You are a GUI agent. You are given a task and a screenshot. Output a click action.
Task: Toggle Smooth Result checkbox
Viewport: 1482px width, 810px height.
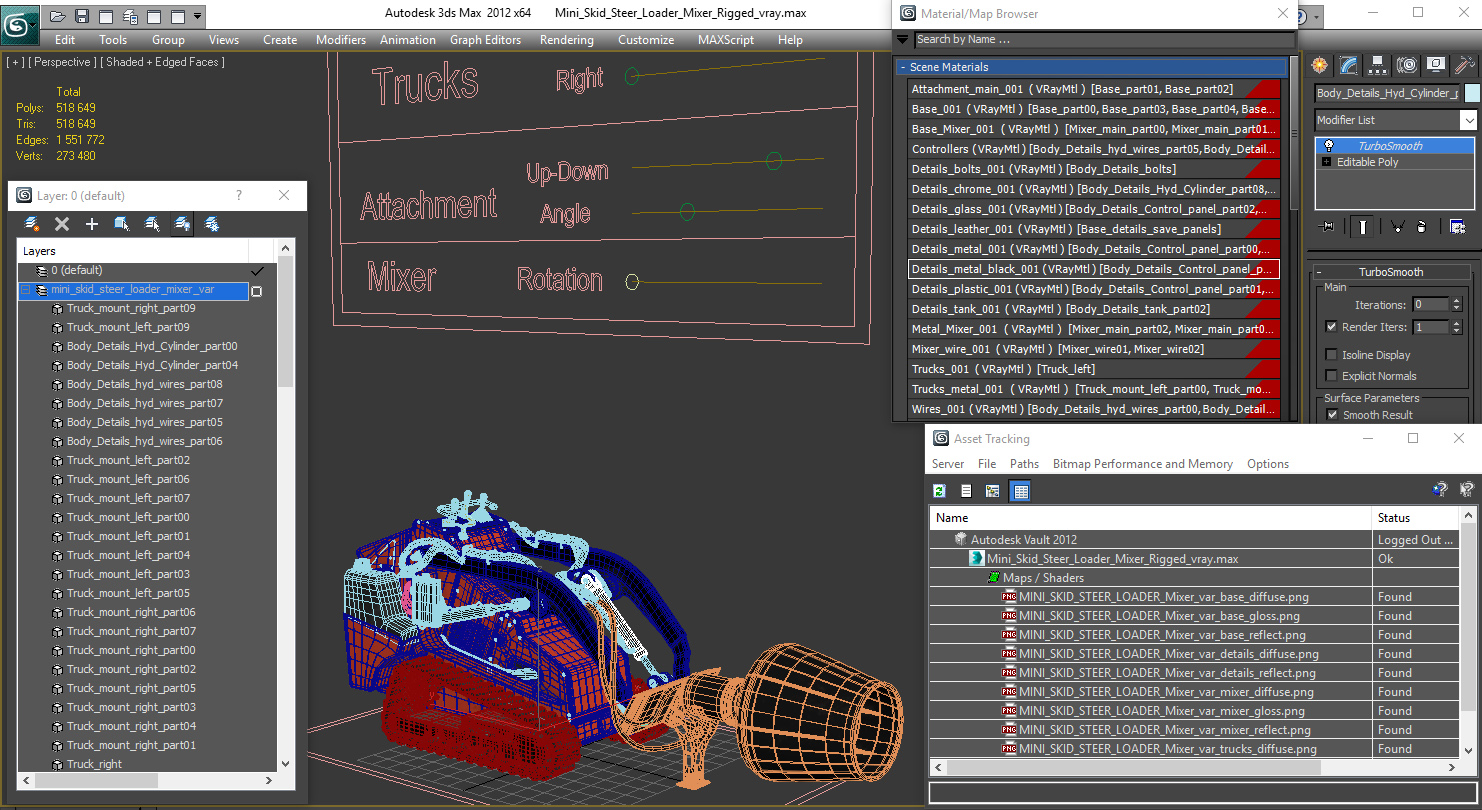pos(1331,415)
